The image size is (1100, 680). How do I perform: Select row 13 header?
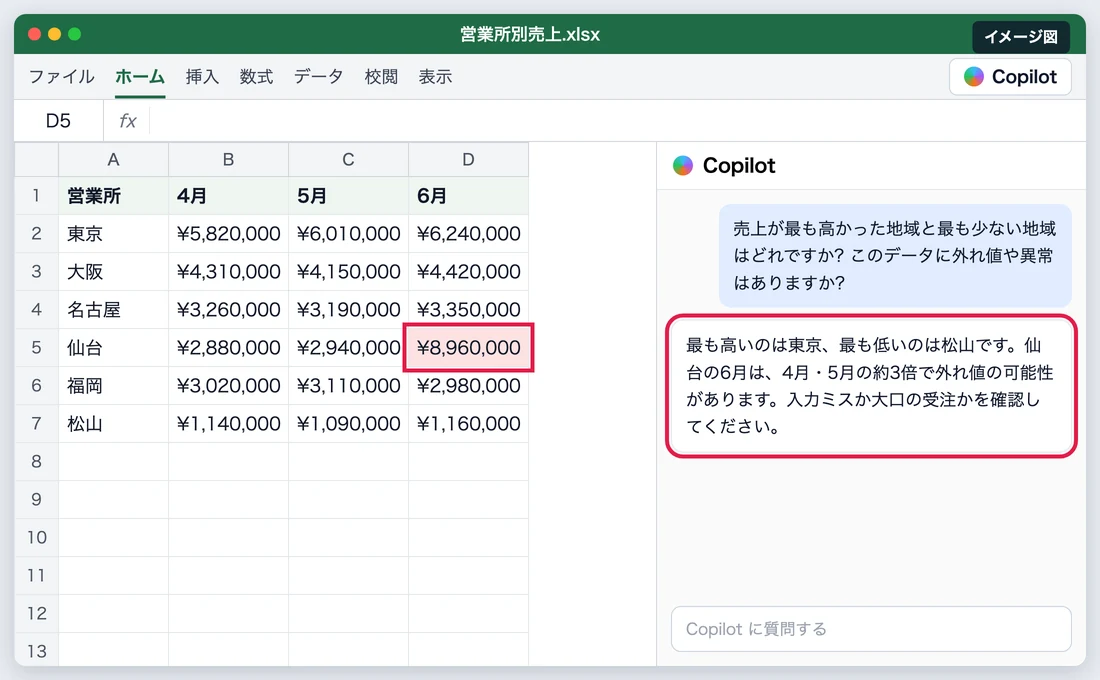coord(36,651)
